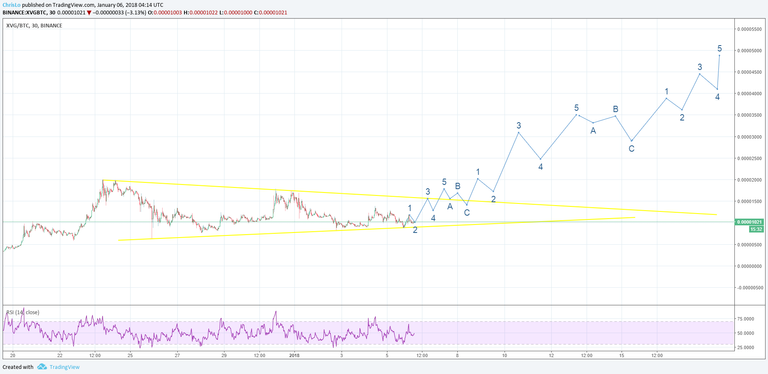Click the 0.00005500 price axis label
This screenshot has height=374, width=768.
click(x=748, y=29)
